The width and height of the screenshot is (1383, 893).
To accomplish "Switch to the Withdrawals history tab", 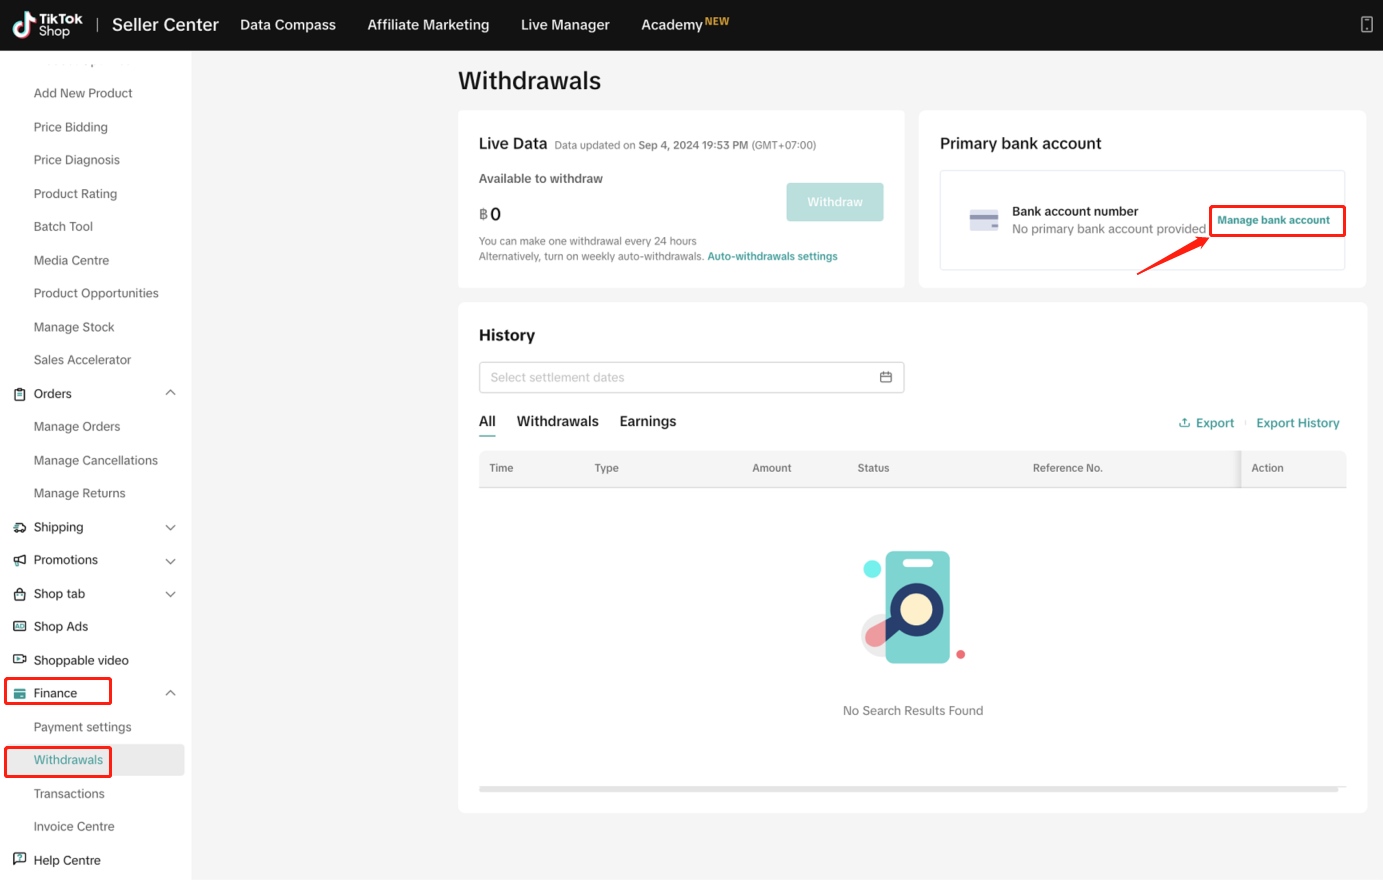I will (557, 421).
